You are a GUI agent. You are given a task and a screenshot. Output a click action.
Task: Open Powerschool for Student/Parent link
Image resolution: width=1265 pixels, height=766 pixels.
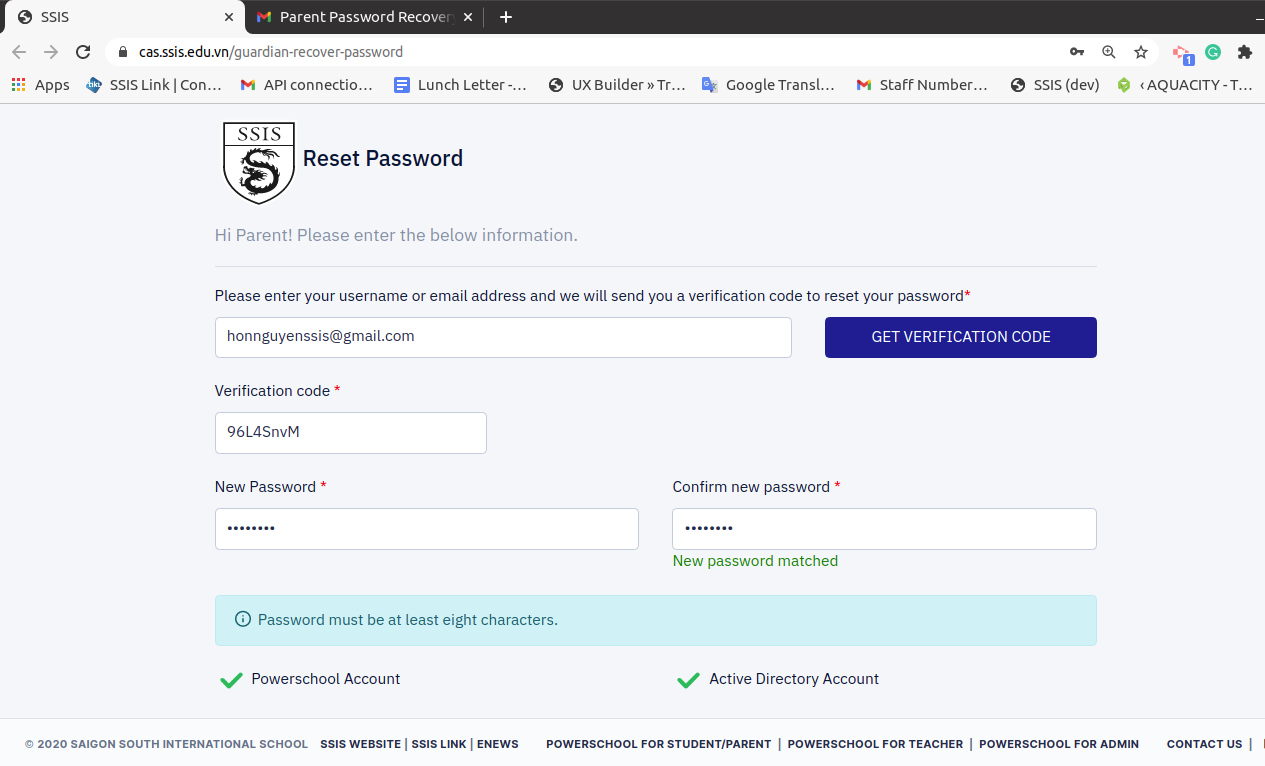(x=659, y=744)
